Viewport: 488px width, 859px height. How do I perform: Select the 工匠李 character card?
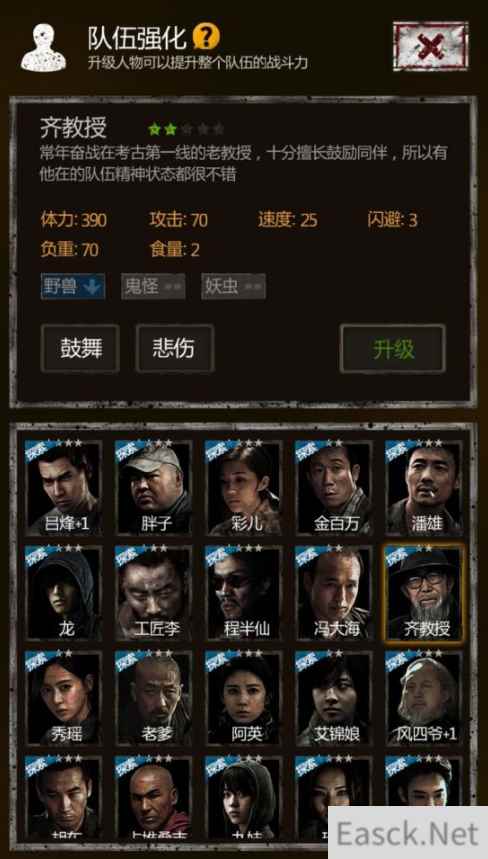154,593
